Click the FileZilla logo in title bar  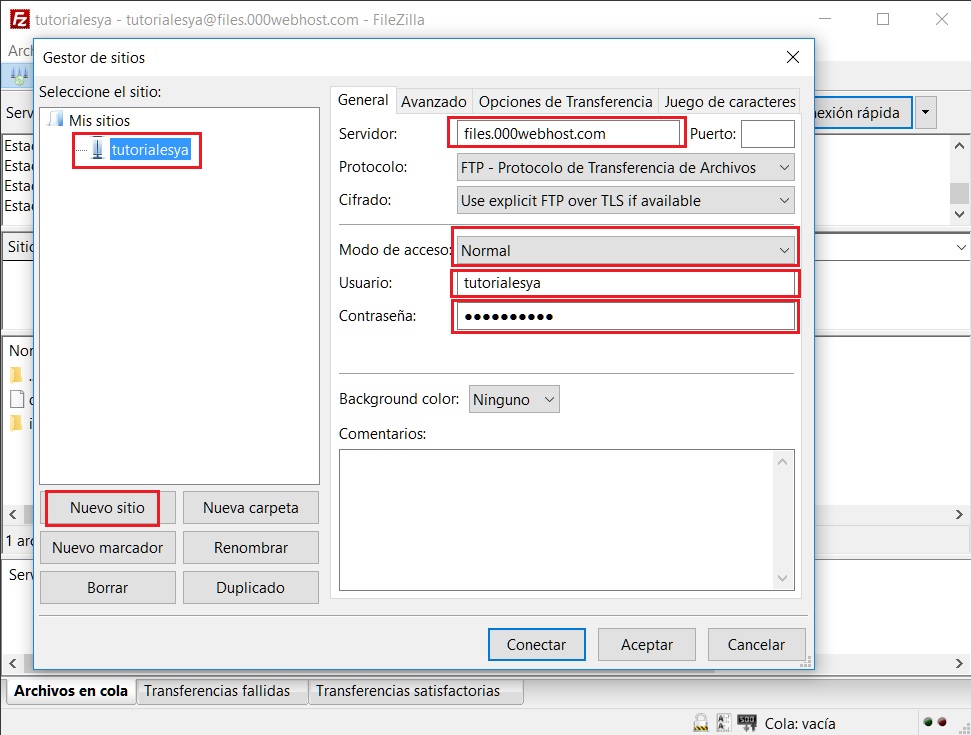(19, 19)
